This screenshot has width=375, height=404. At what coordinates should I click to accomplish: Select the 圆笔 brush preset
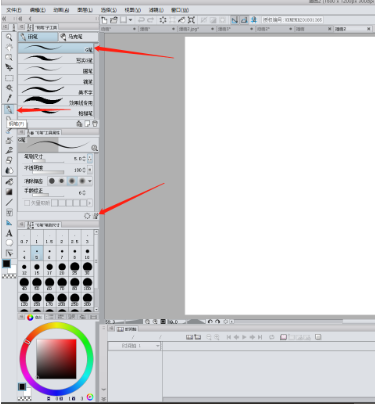[56, 70]
